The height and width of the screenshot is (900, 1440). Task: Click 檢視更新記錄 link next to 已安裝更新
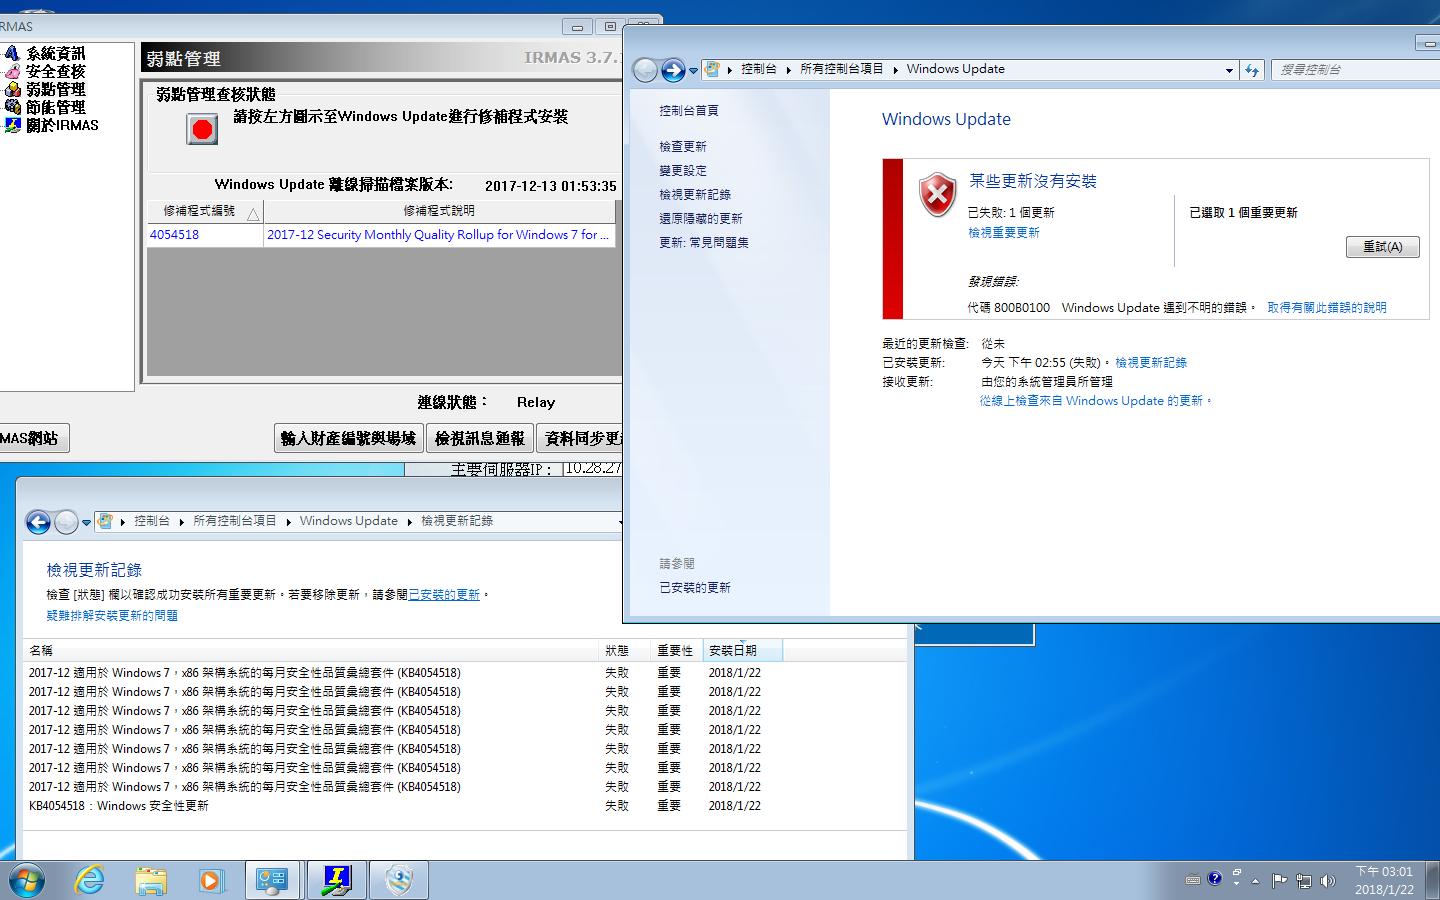point(1151,363)
